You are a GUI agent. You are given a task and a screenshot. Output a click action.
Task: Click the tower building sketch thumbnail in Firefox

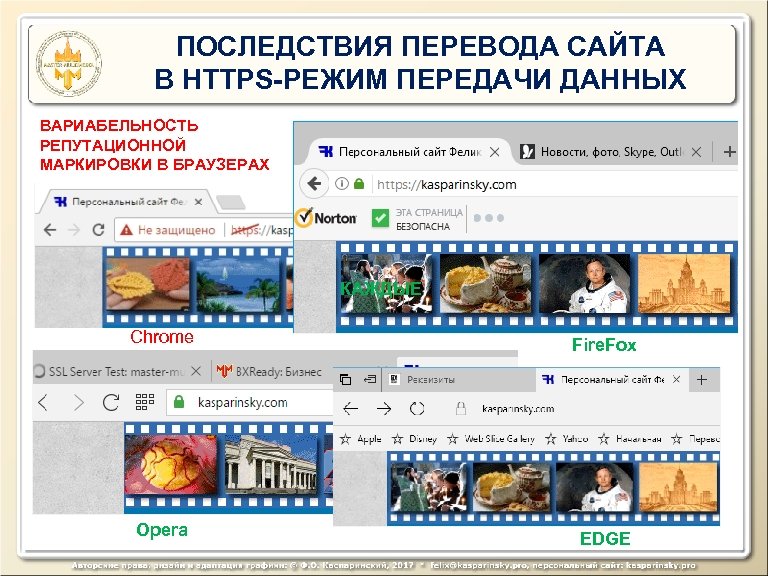pyautogui.click(x=684, y=283)
